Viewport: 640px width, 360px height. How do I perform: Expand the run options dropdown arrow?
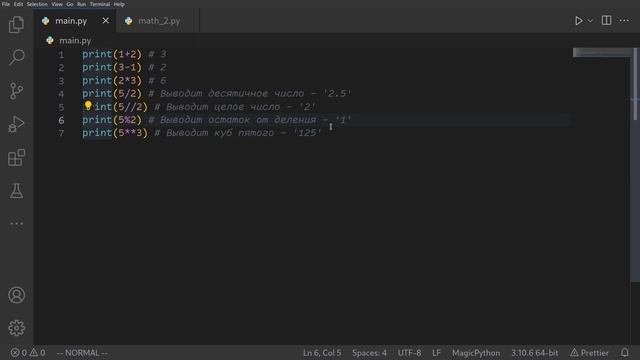coord(590,21)
